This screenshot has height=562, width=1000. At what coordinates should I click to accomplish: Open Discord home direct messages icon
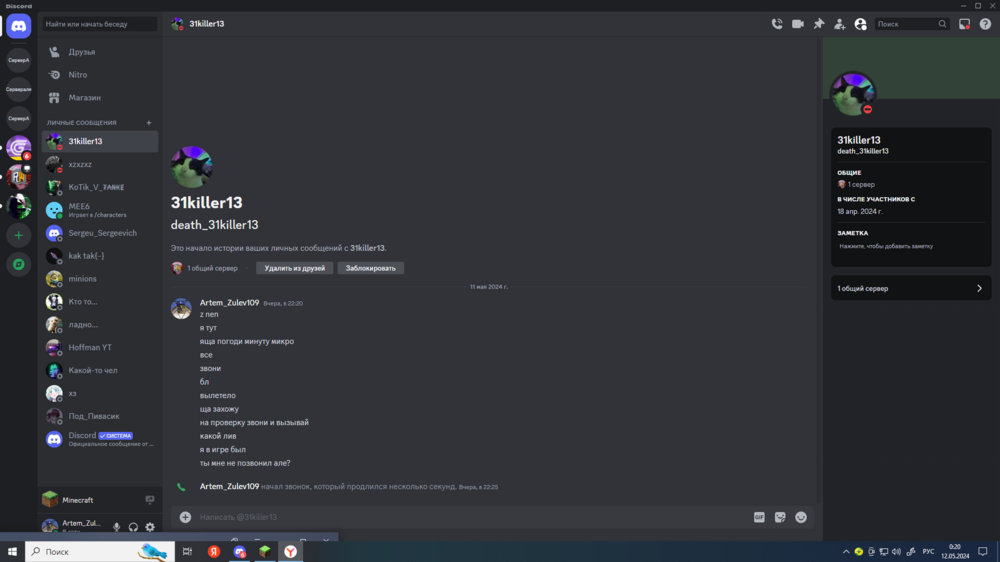pyautogui.click(x=18, y=26)
